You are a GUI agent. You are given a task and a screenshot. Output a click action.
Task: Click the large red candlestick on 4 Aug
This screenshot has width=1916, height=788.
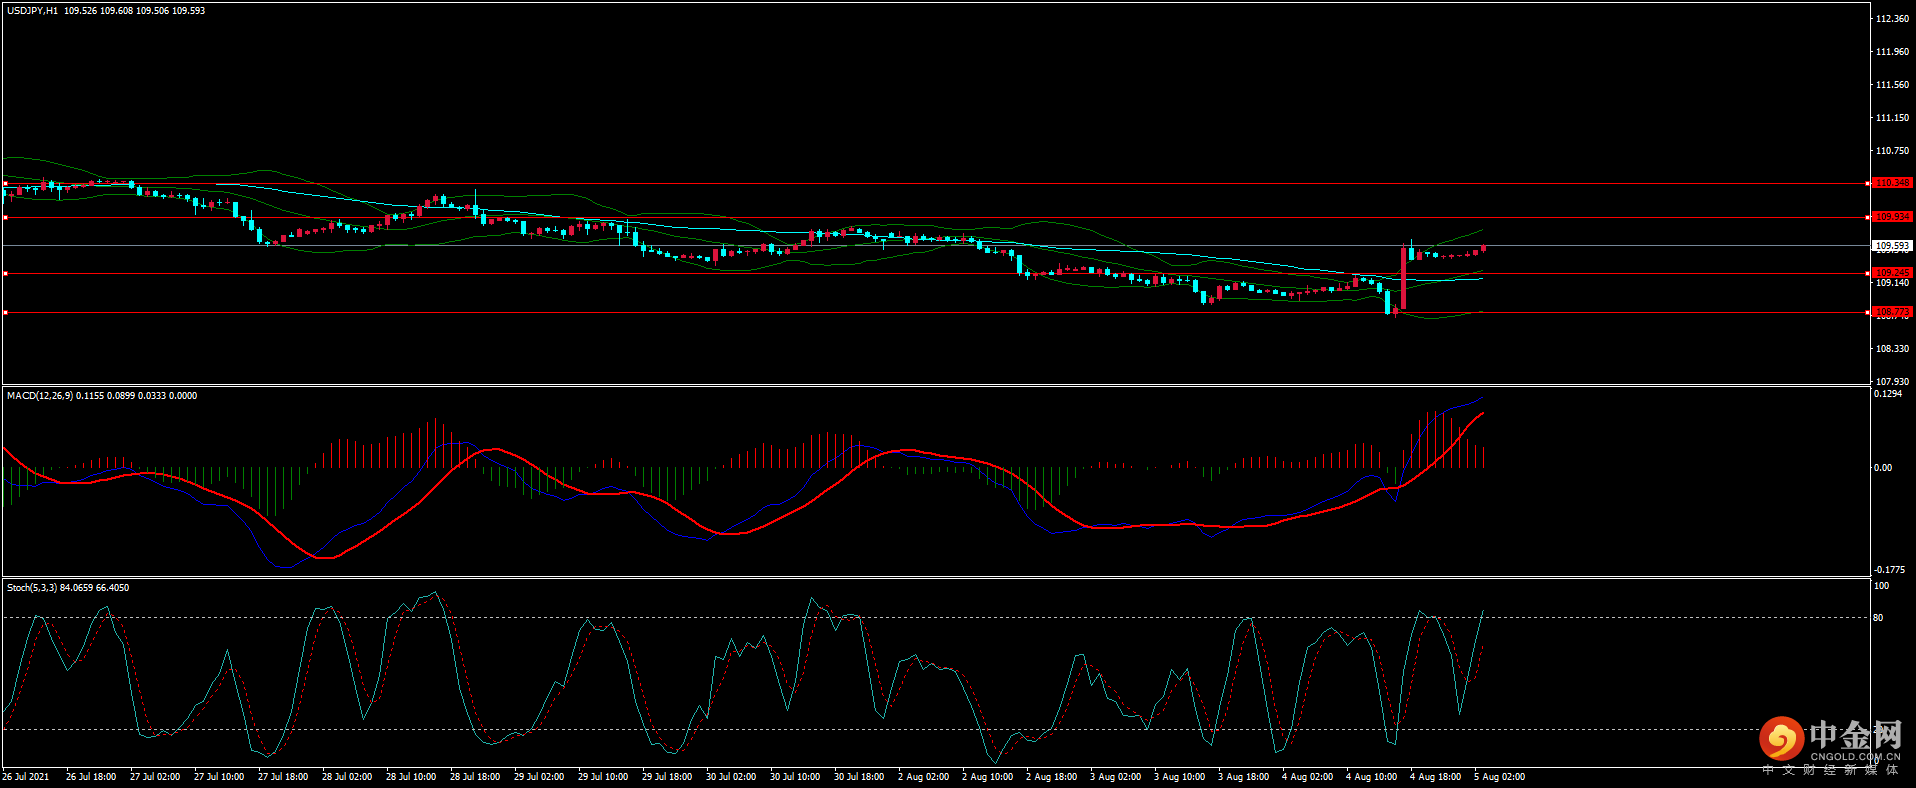click(1403, 278)
